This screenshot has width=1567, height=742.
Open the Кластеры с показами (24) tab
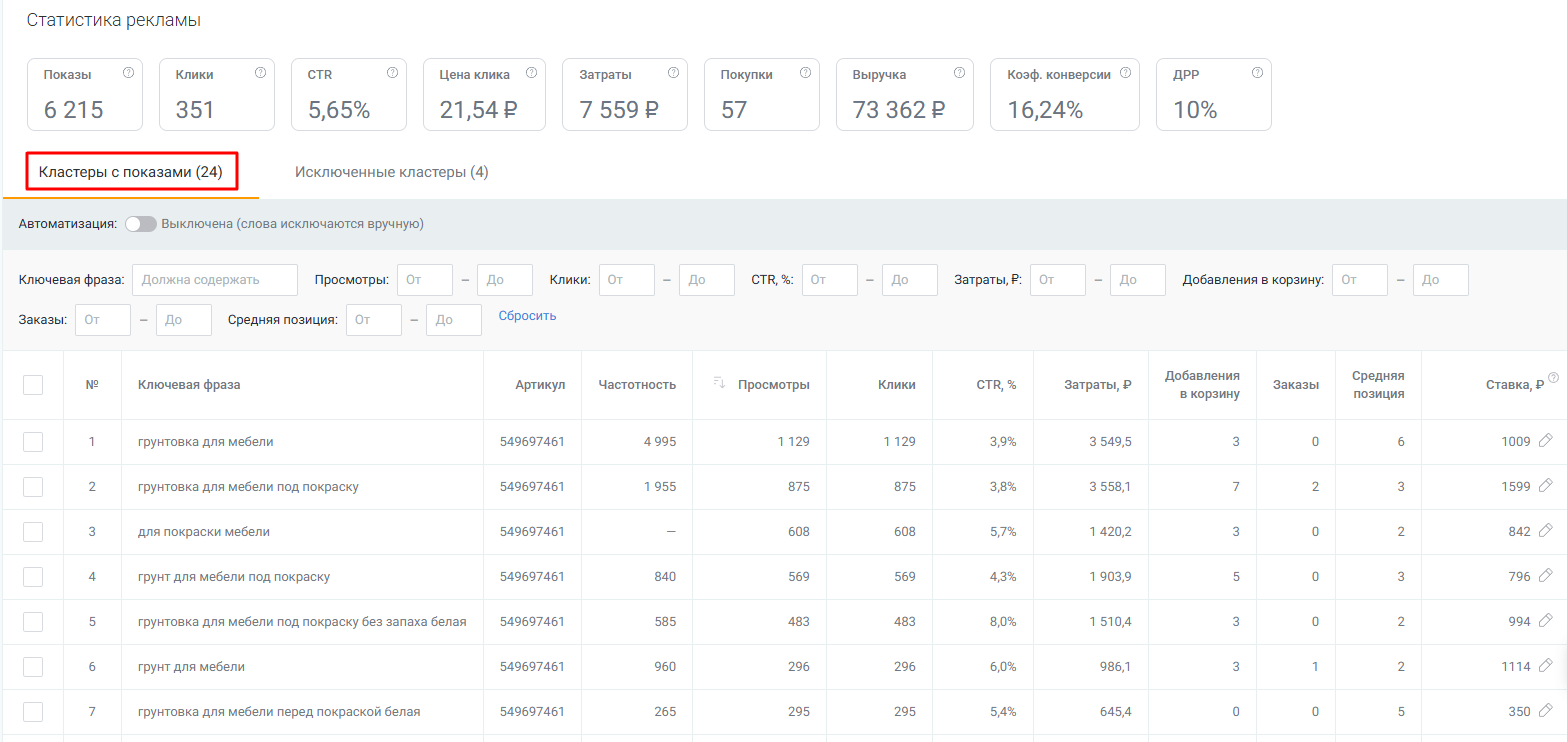point(131,172)
